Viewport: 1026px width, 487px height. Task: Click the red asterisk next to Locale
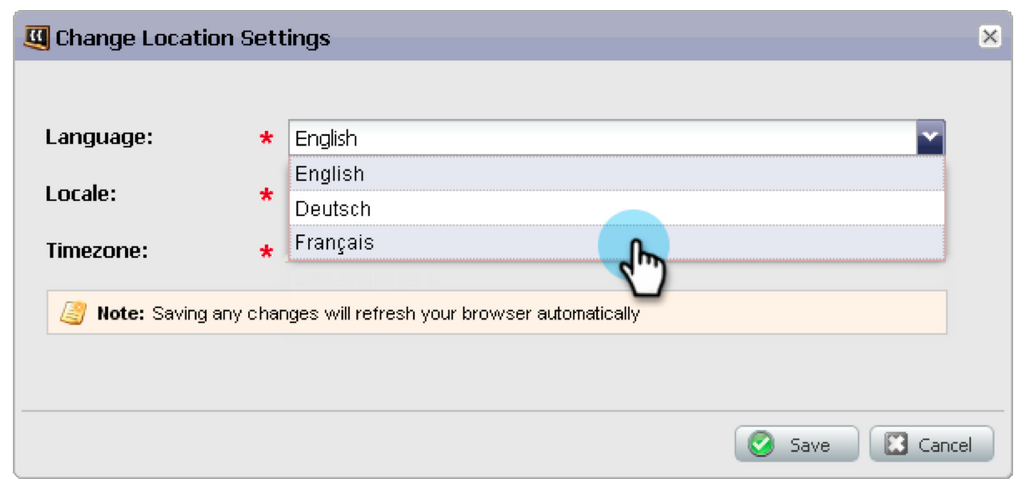click(x=266, y=196)
